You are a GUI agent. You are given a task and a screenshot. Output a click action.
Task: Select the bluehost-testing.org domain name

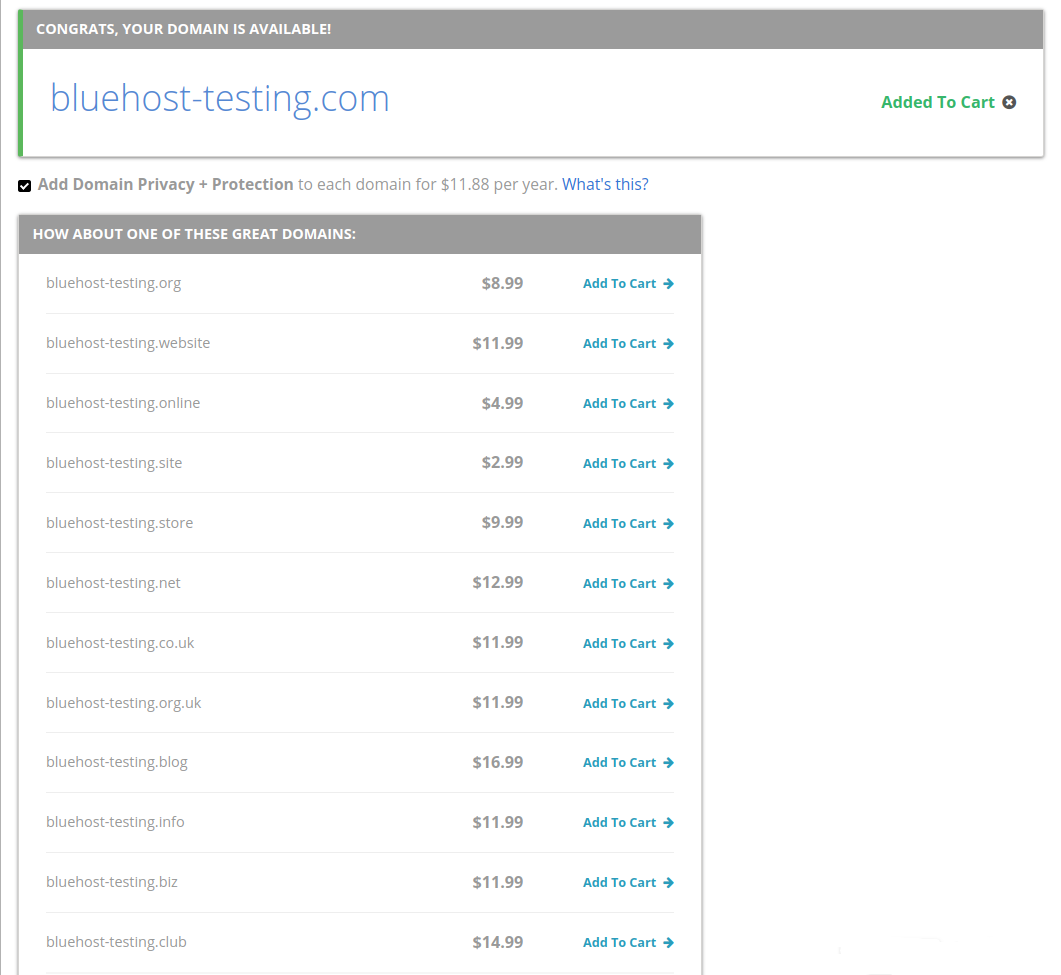point(114,284)
